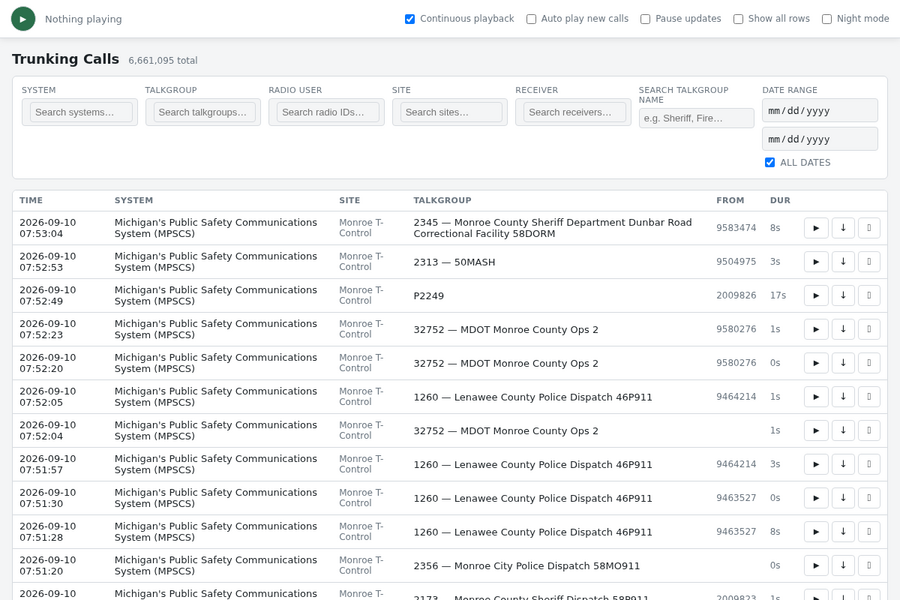Download the 07:53:04 Dunbar Road call audio
Image resolution: width=900 pixels, height=600 pixels.
[843, 228]
